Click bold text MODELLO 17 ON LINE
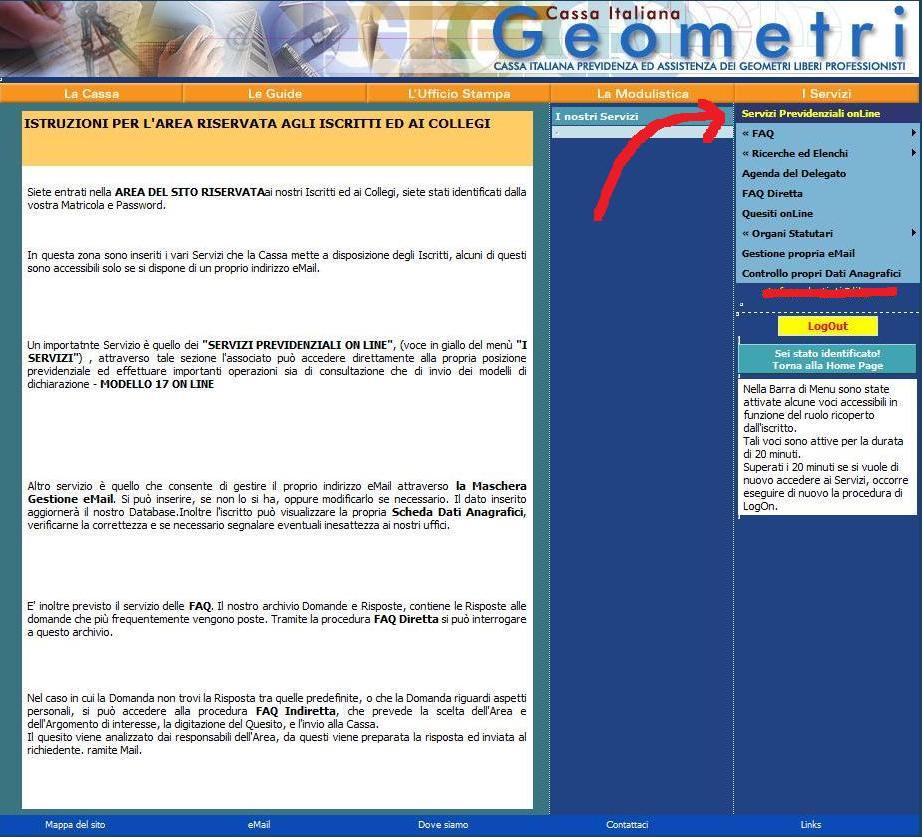 pyautogui.click(x=157, y=384)
